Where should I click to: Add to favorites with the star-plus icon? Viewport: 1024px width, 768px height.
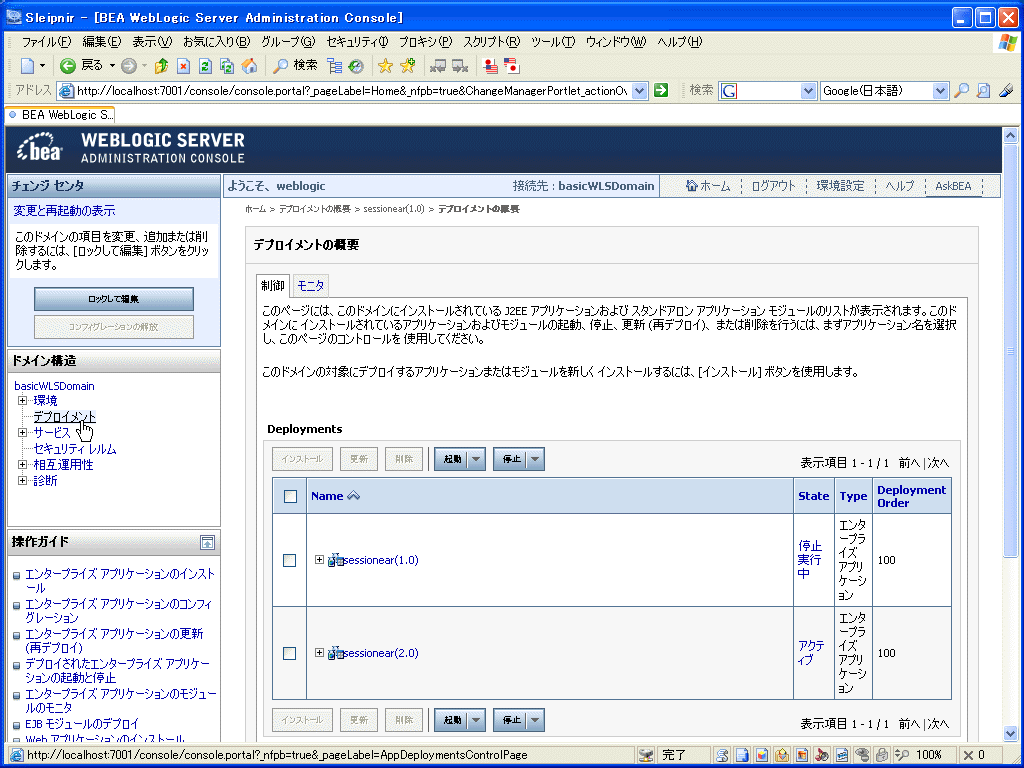tap(408, 66)
